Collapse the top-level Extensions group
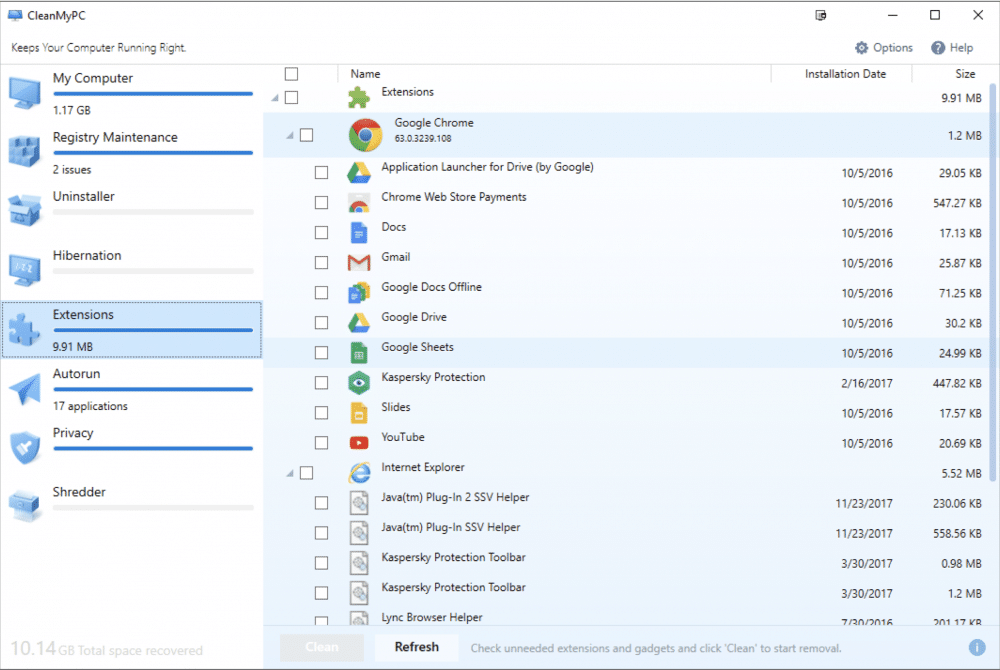1000x670 pixels. point(276,97)
